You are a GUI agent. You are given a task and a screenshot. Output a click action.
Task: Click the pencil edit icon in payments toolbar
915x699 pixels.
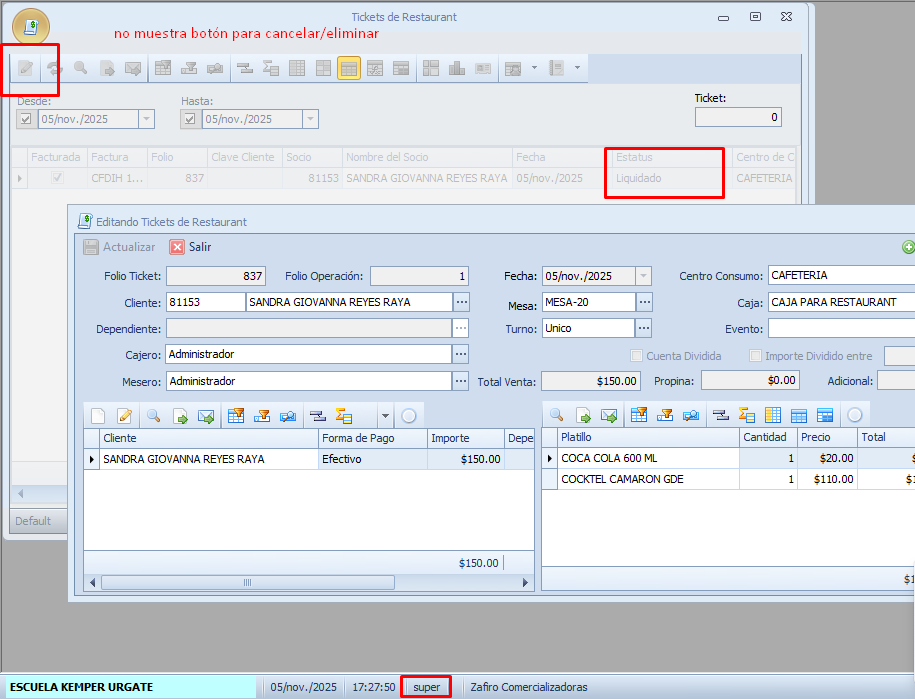(x=124, y=415)
